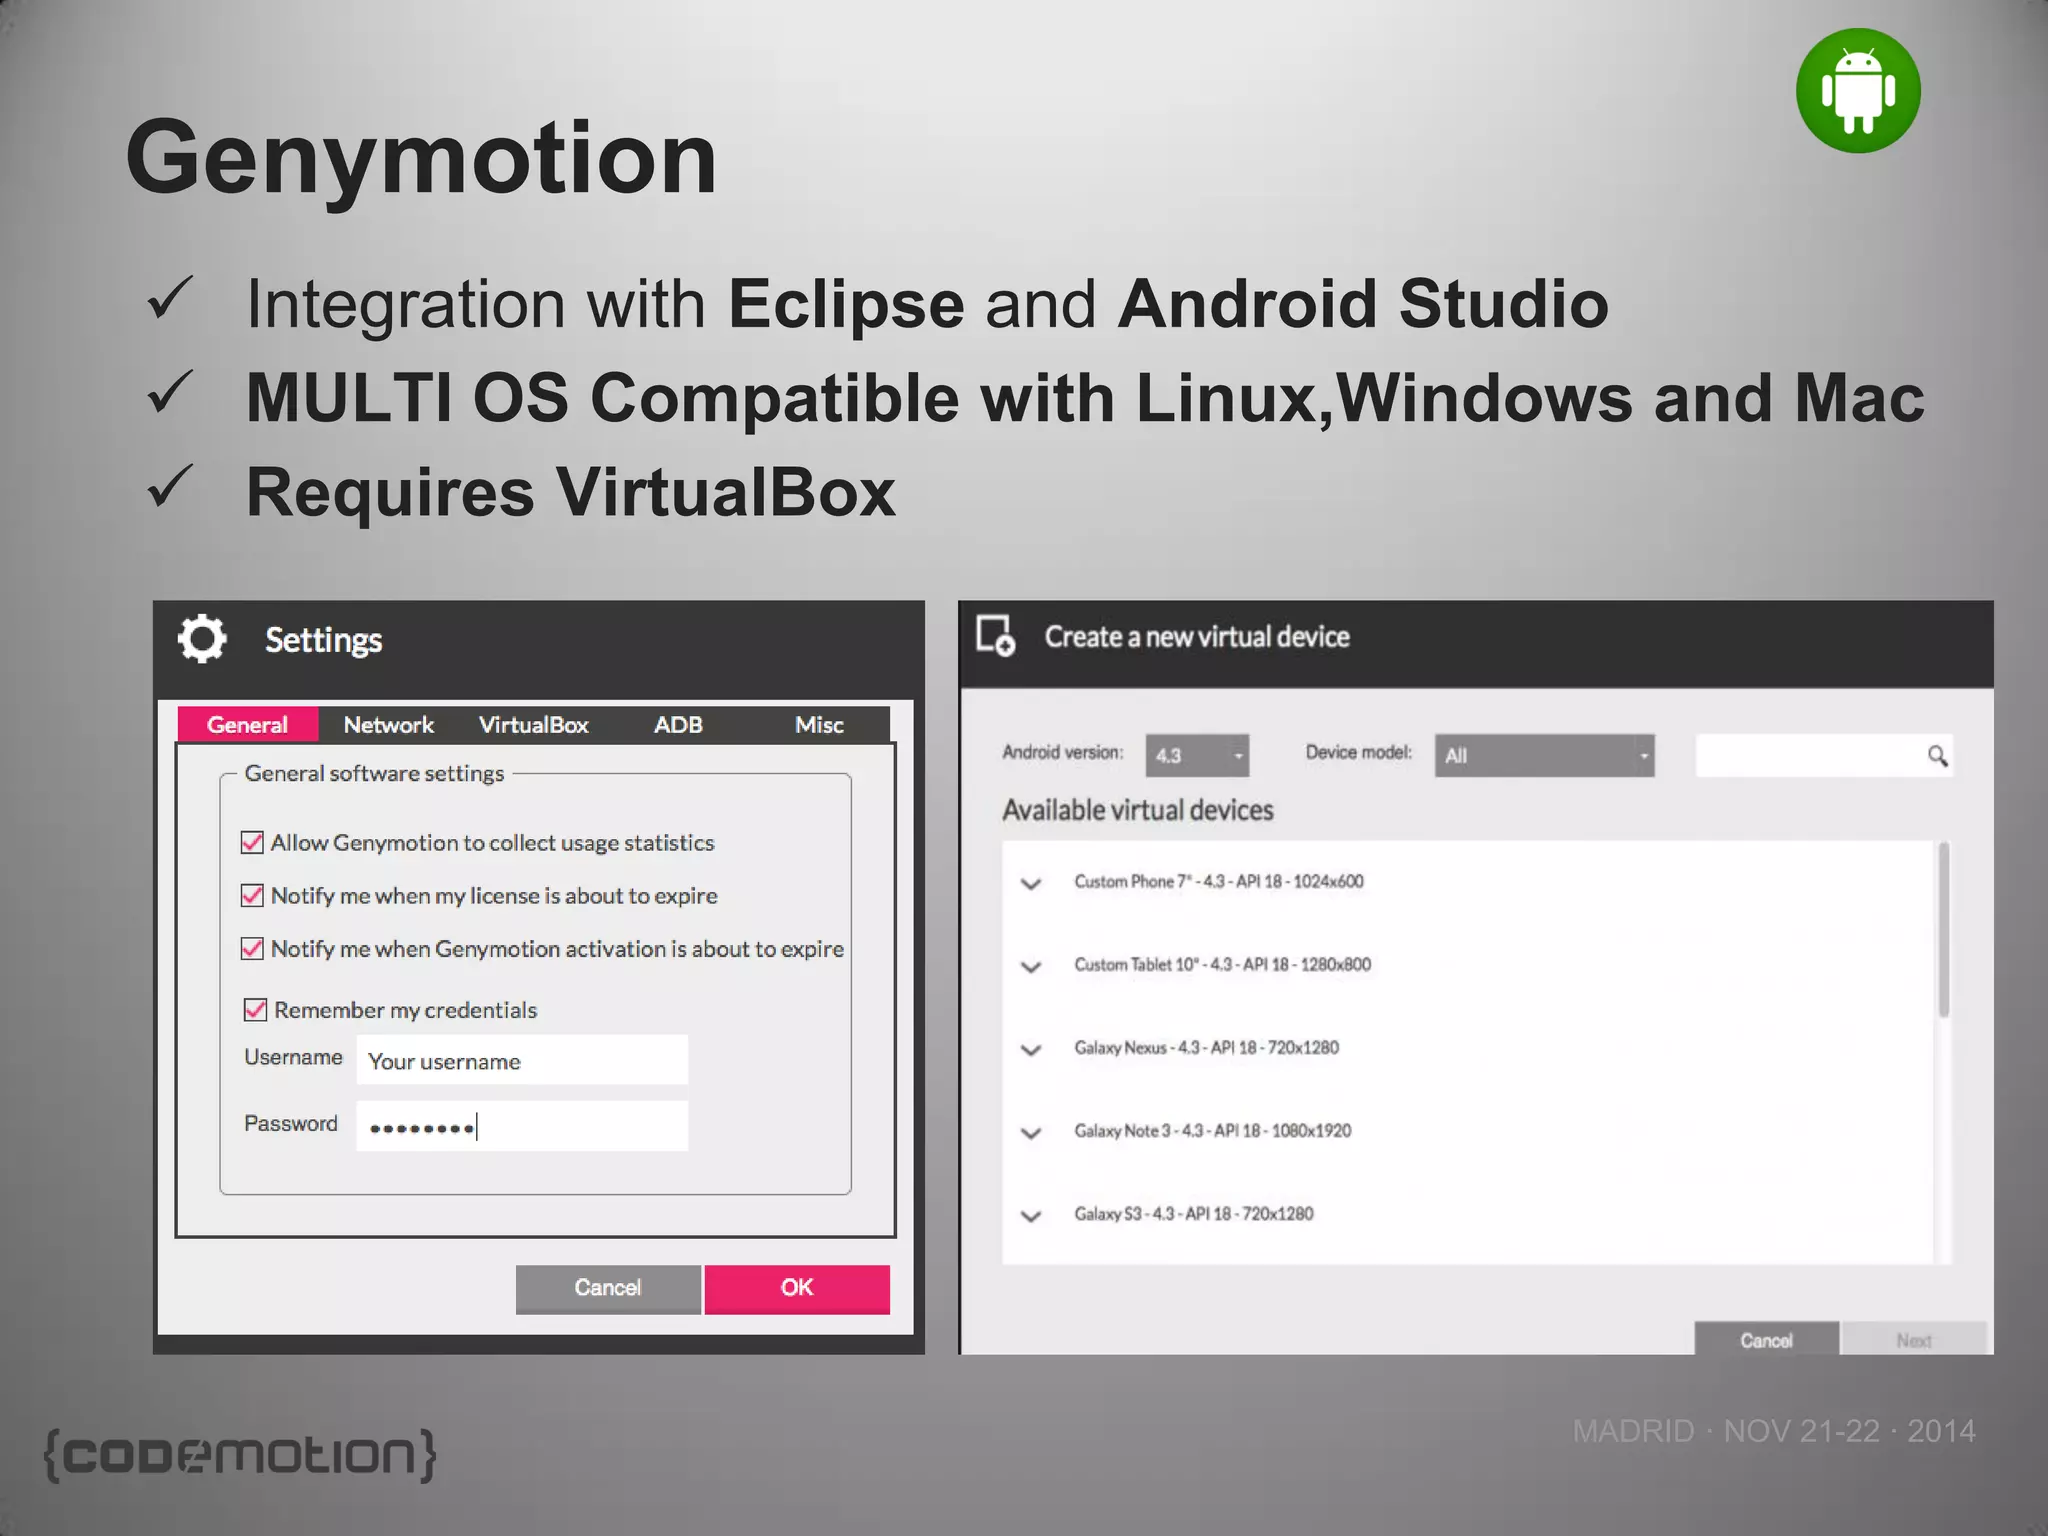The width and height of the screenshot is (2048, 1536).
Task: Toggle Allow Genymotion to collect usage statistics
Action: point(252,842)
